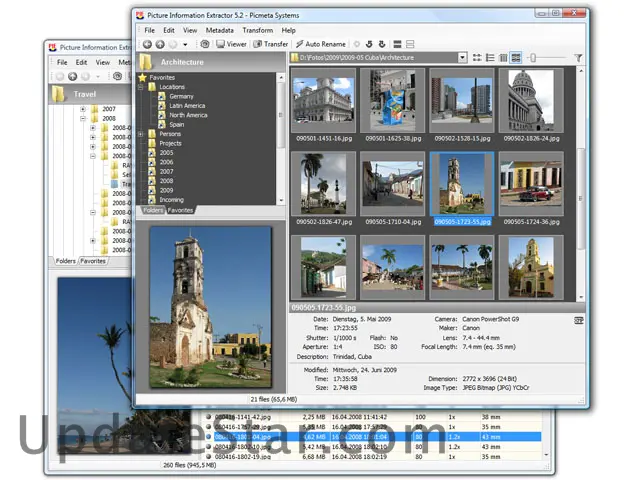The image size is (640, 480).
Task: Switch to the Folders tab in front window
Action: coord(152,211)
